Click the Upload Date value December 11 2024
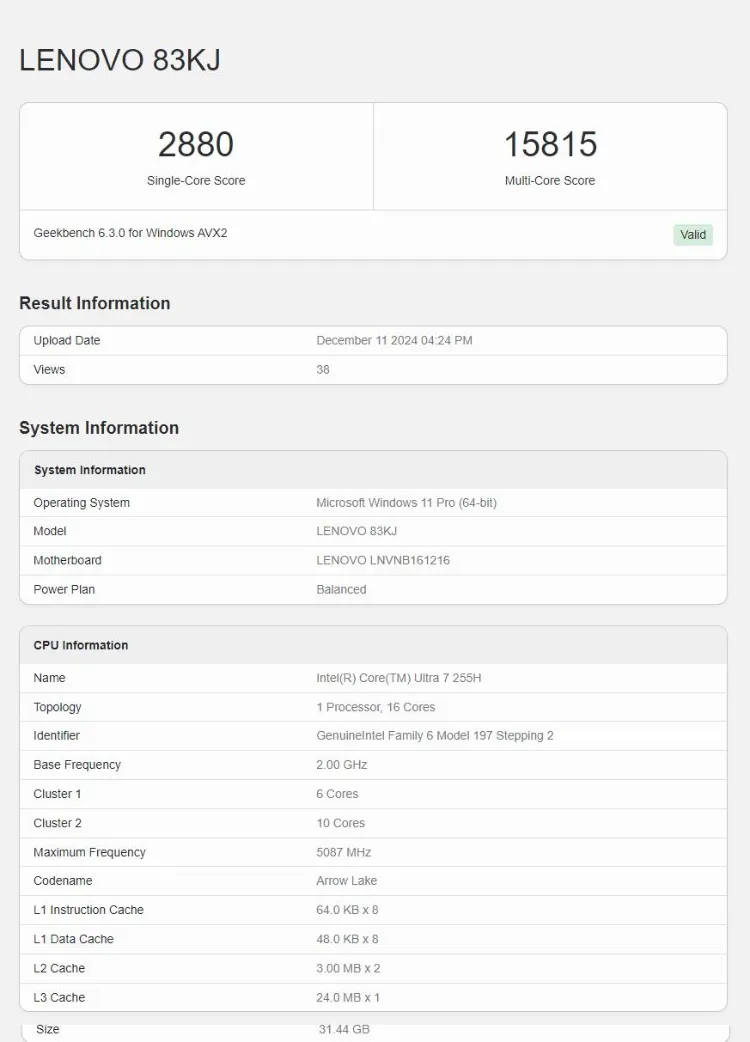The image size is (750, 1042). (x=394, y=340)
